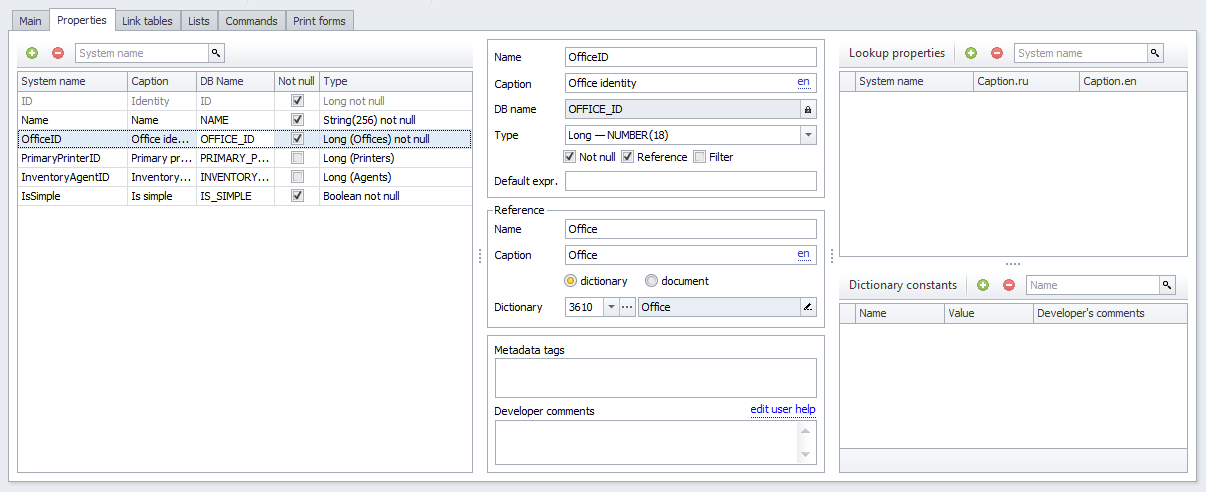Click the ellipsis button beside Dictionary code
Screen dimensions: 1206x492
tap(628, 307)
